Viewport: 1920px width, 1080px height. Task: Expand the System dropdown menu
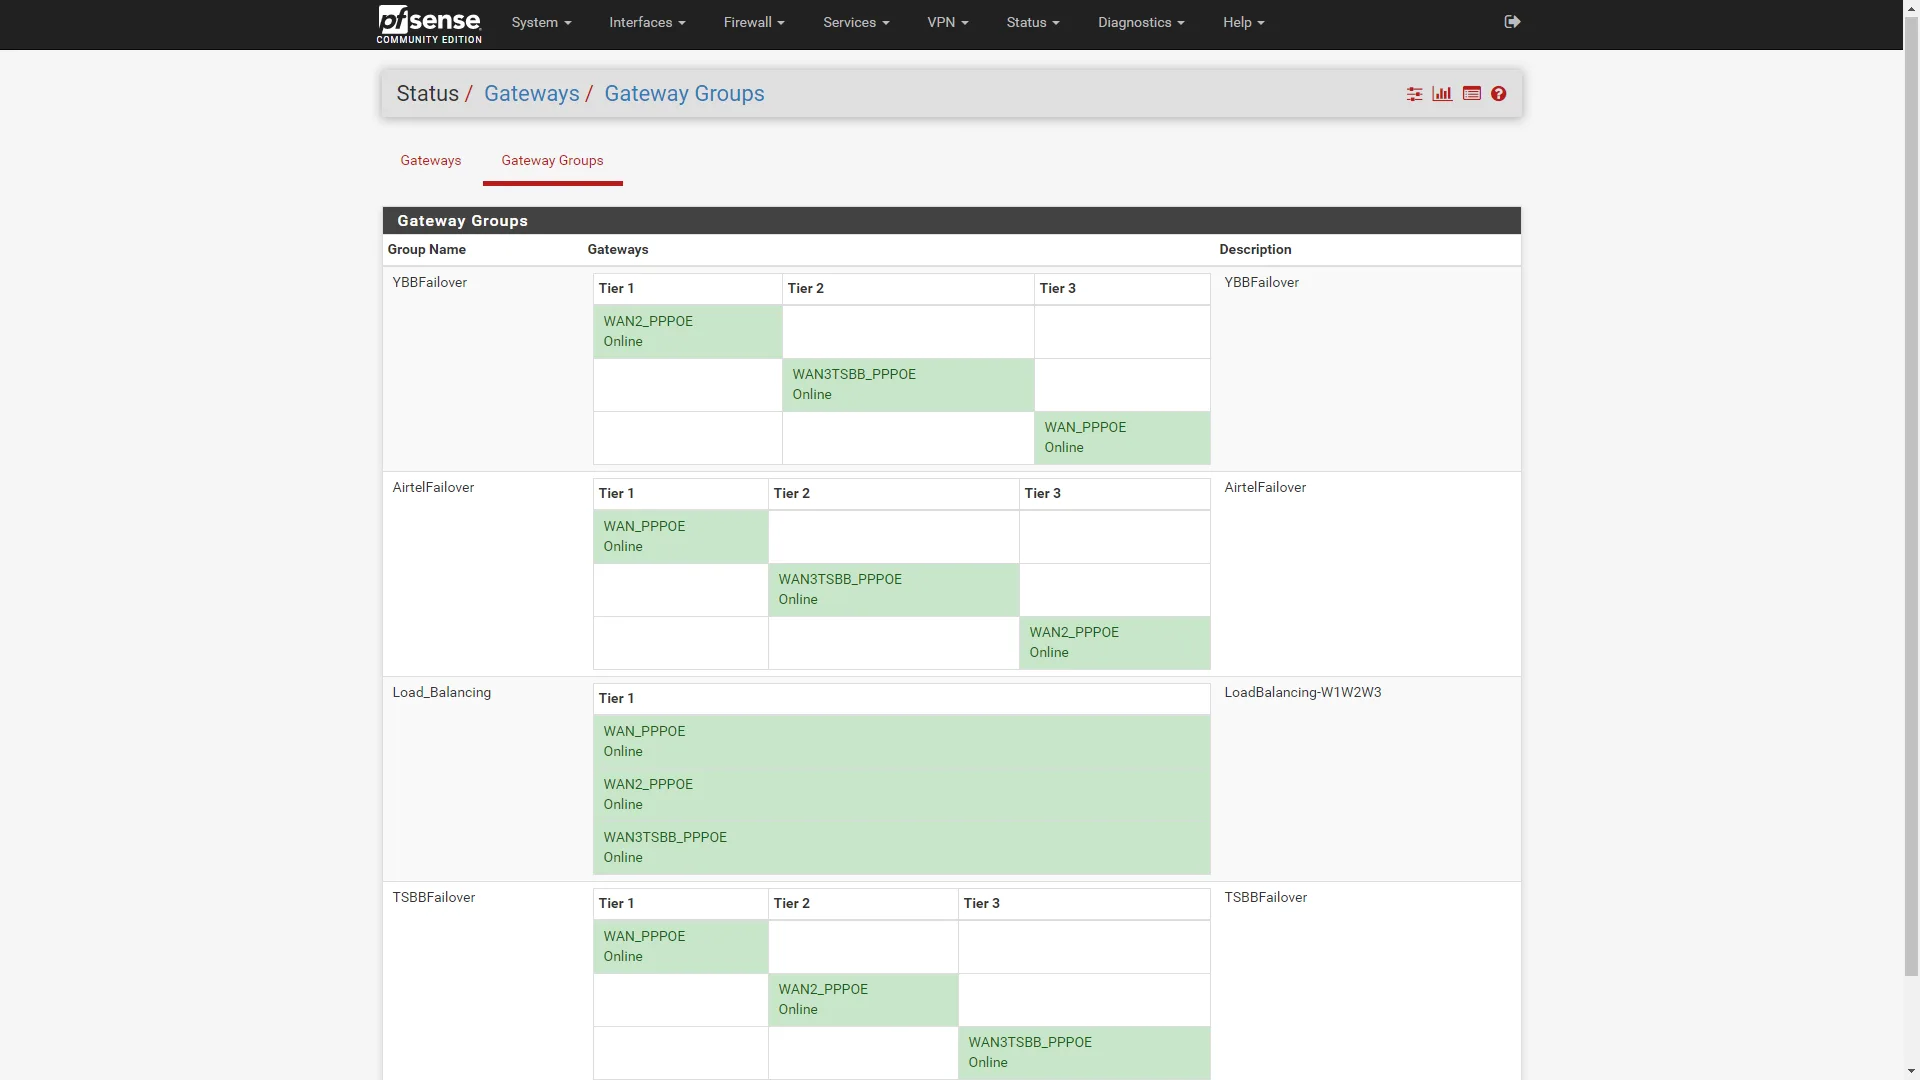click(541, 22)
